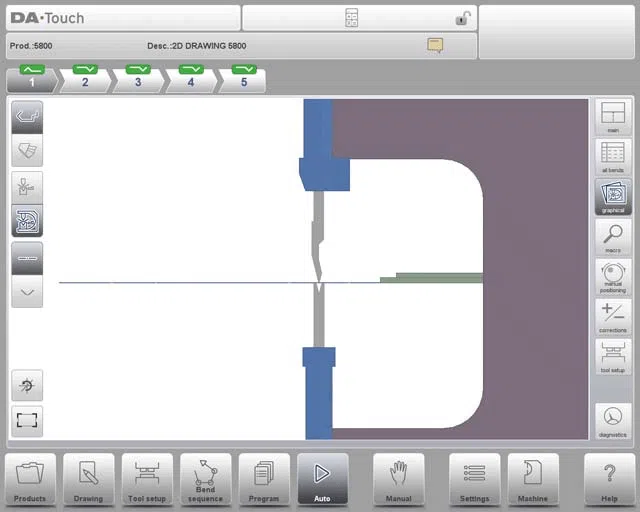Select bend step 2
Image resolution: width=640 pixels, height=512 pixels.
point(85,79)
